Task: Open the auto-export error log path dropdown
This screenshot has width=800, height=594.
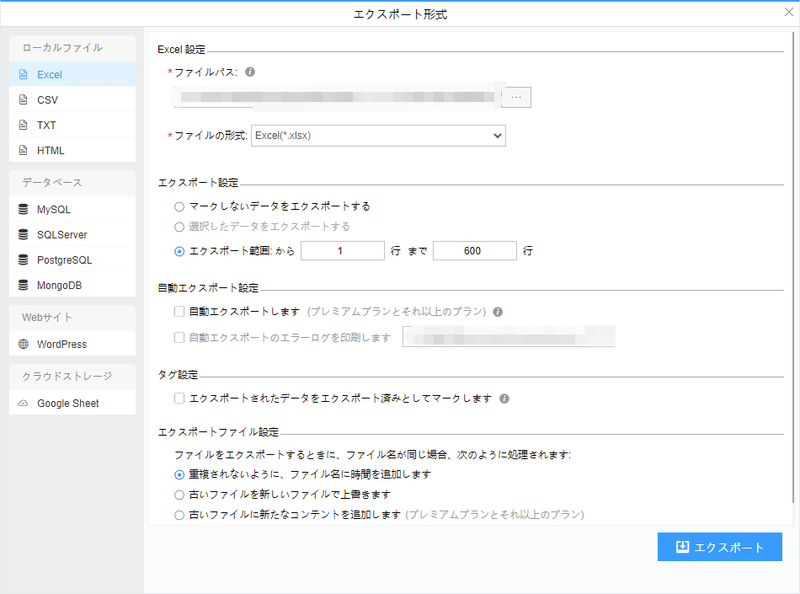Action: 508,337
